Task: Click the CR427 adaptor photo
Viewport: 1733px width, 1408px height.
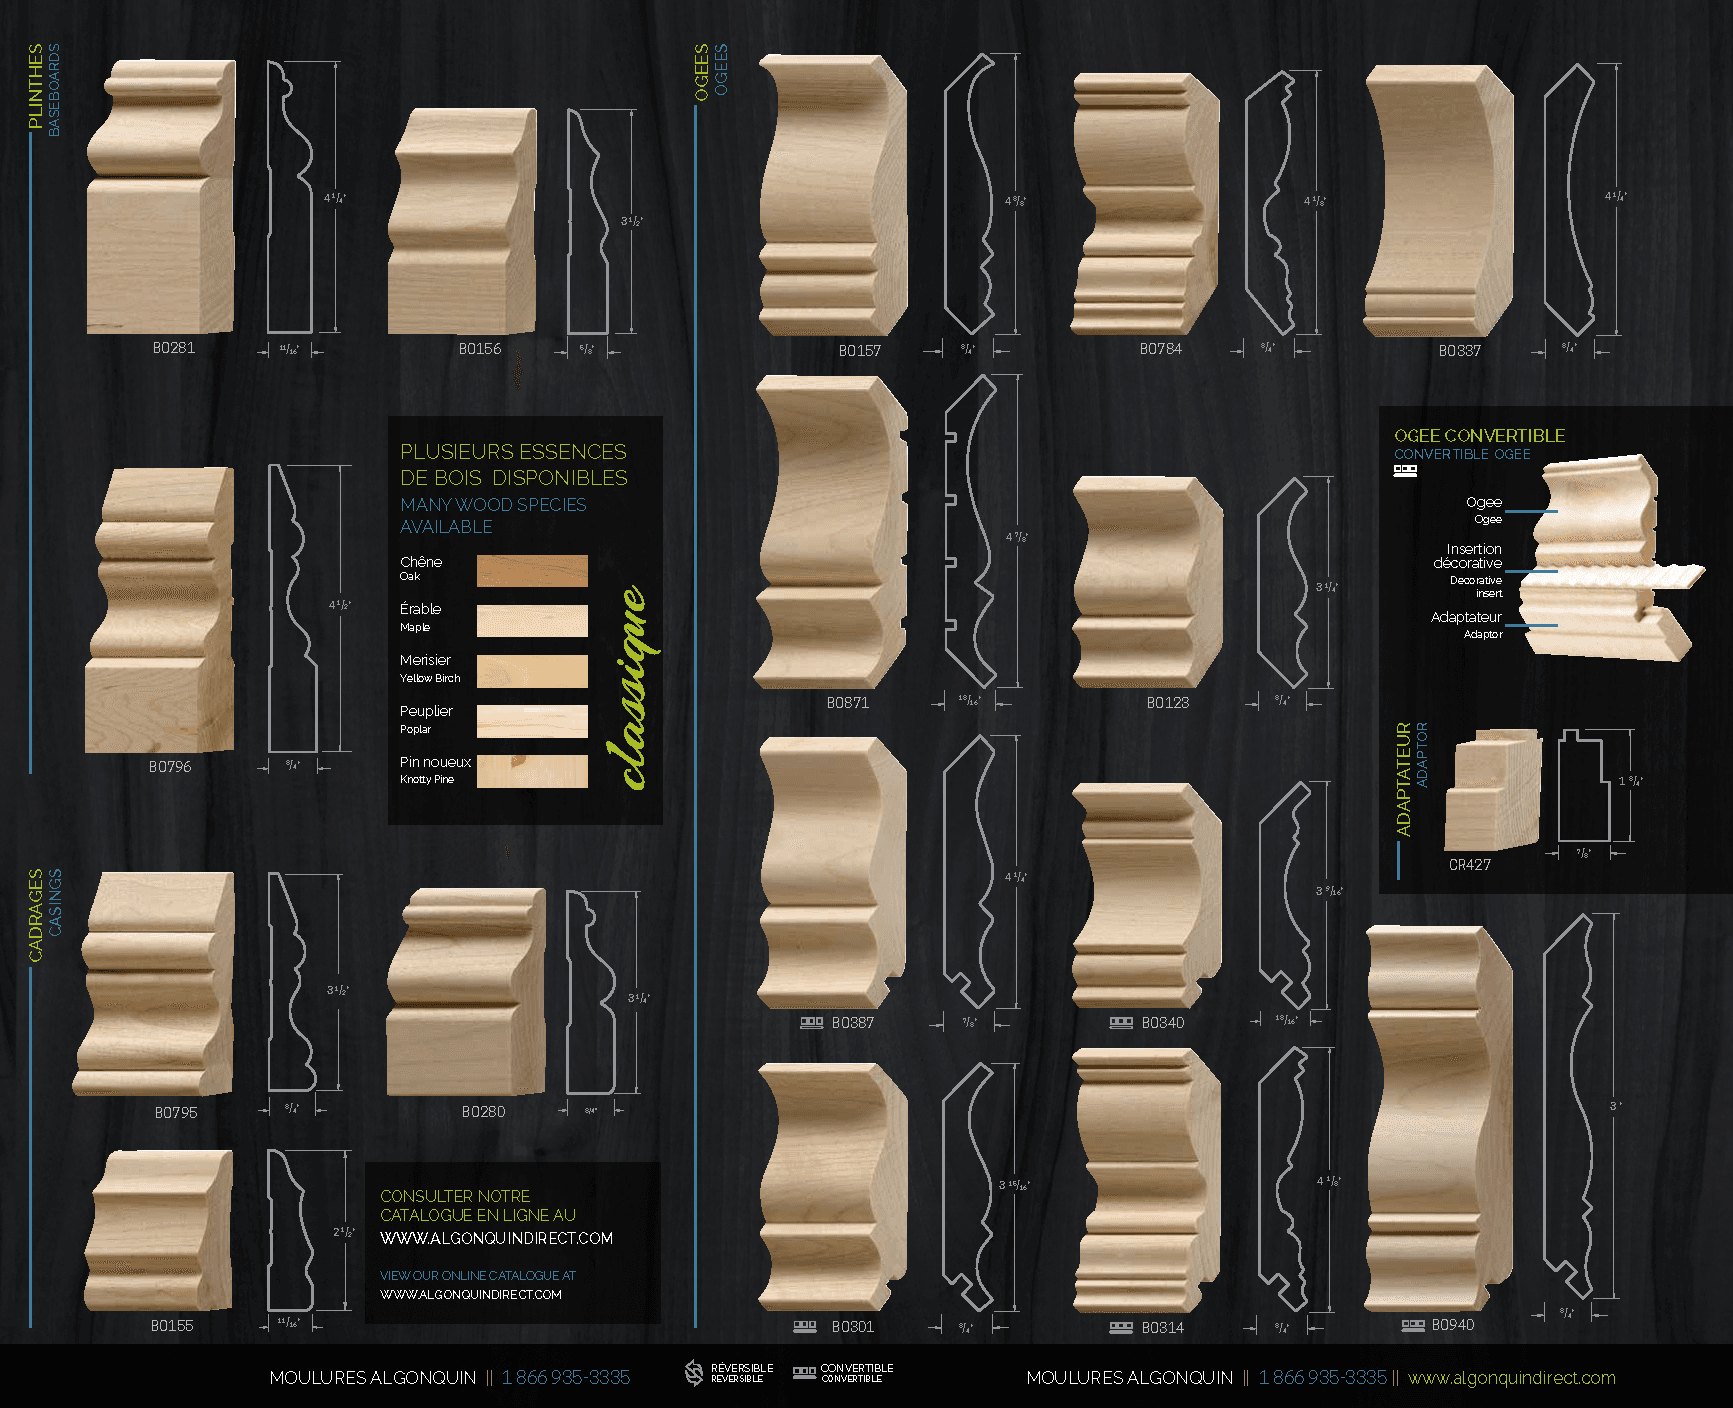Action: click(x=1492, y=790)
